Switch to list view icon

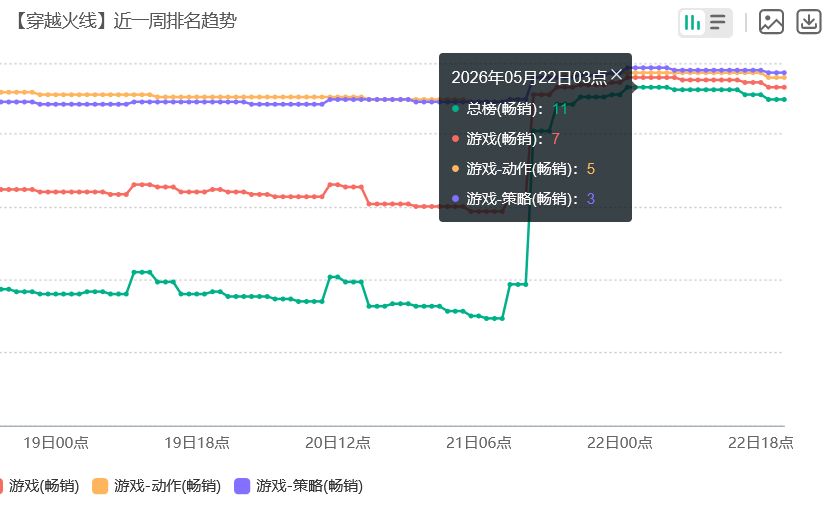718,23
